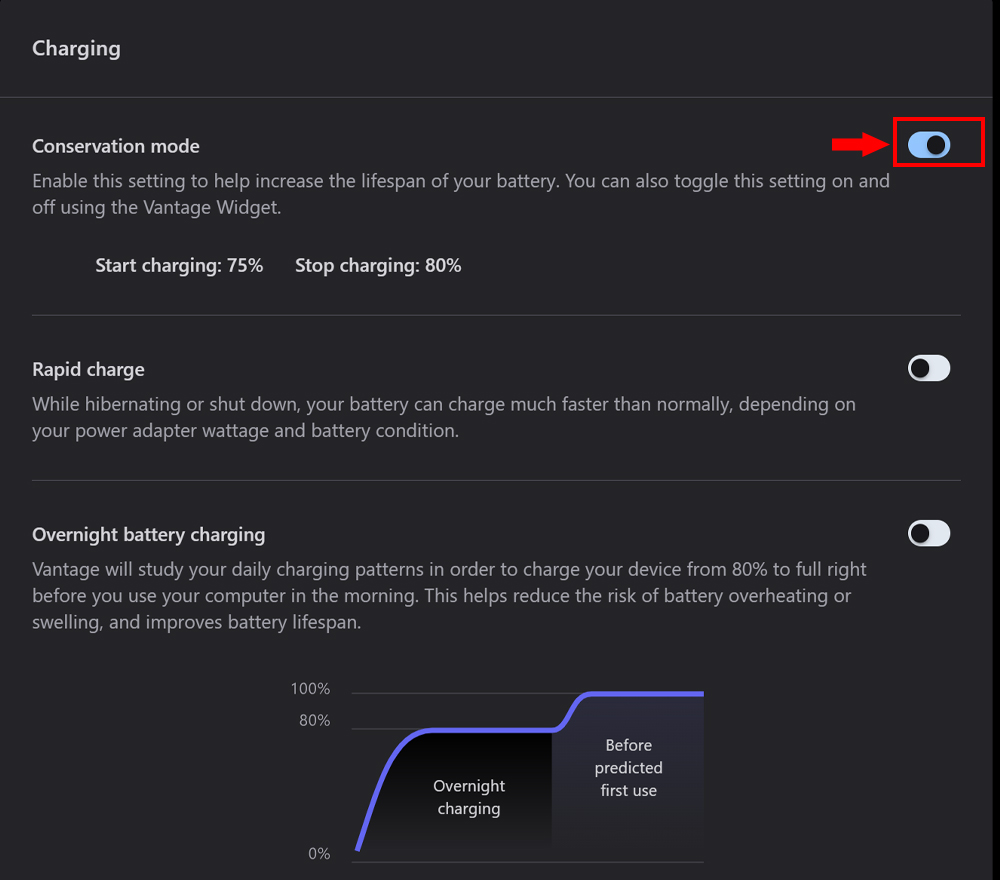Click the Charging section heading

tap(76, 48)
